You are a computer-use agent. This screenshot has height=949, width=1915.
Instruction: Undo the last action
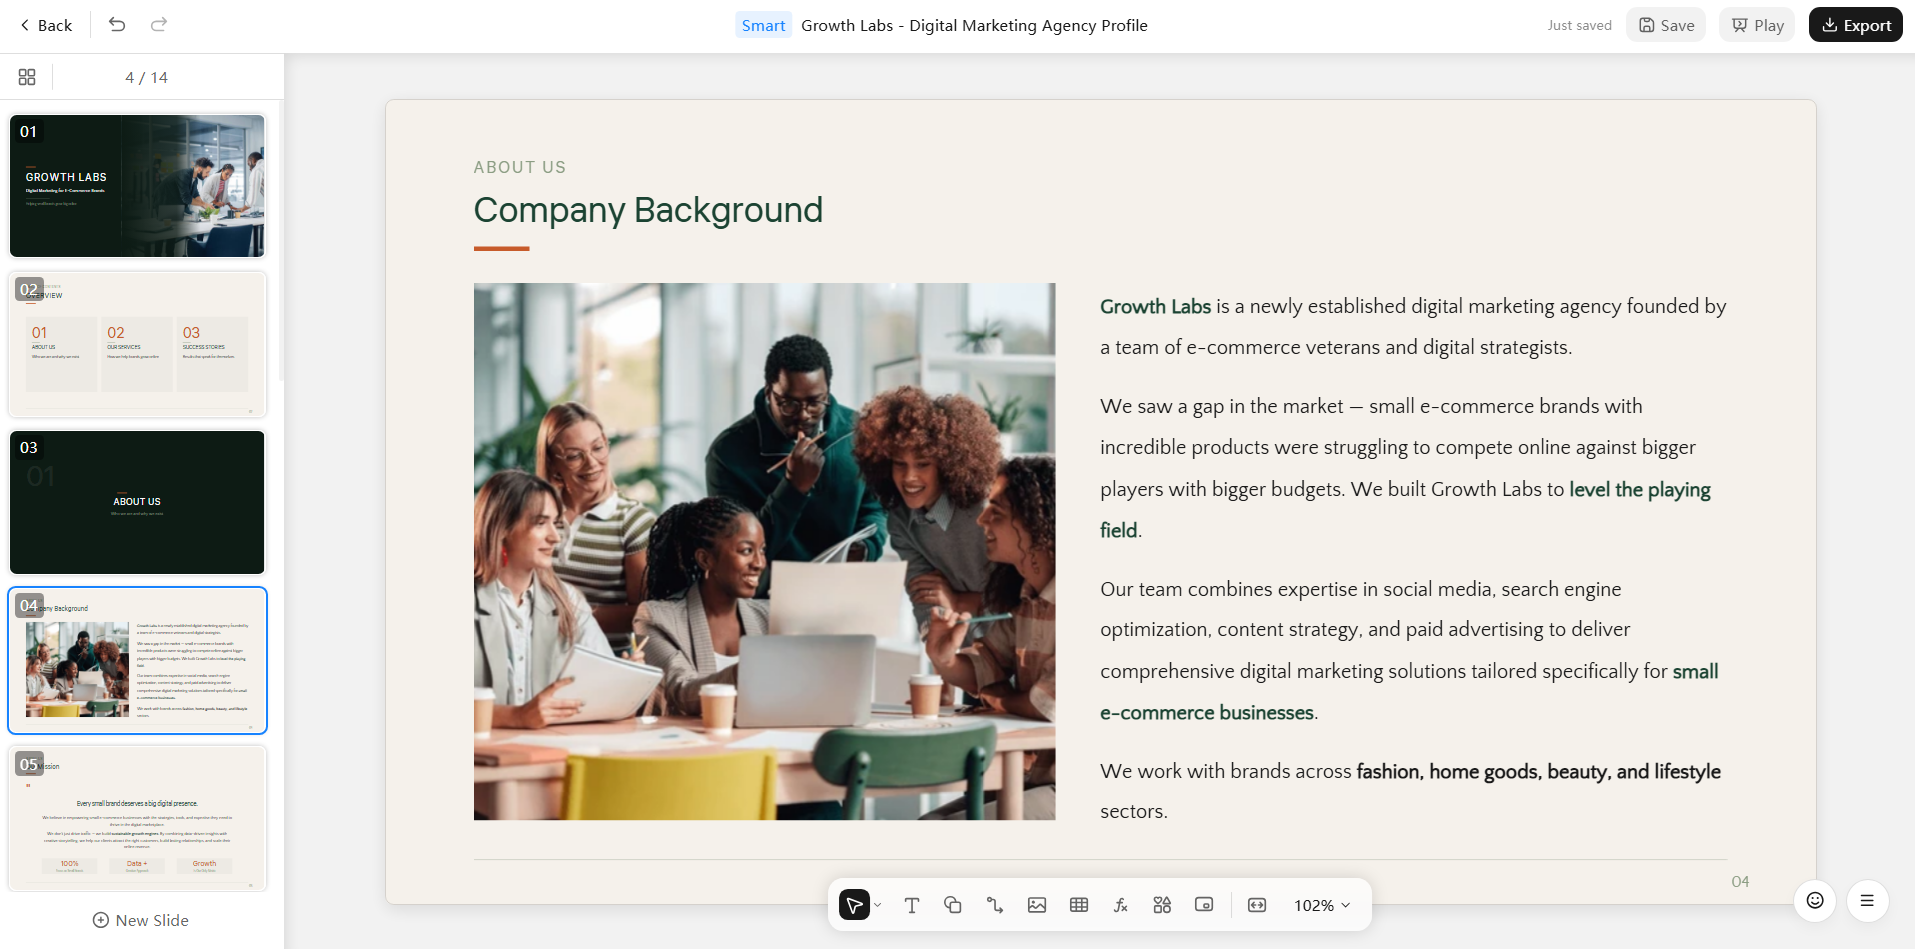117,25
